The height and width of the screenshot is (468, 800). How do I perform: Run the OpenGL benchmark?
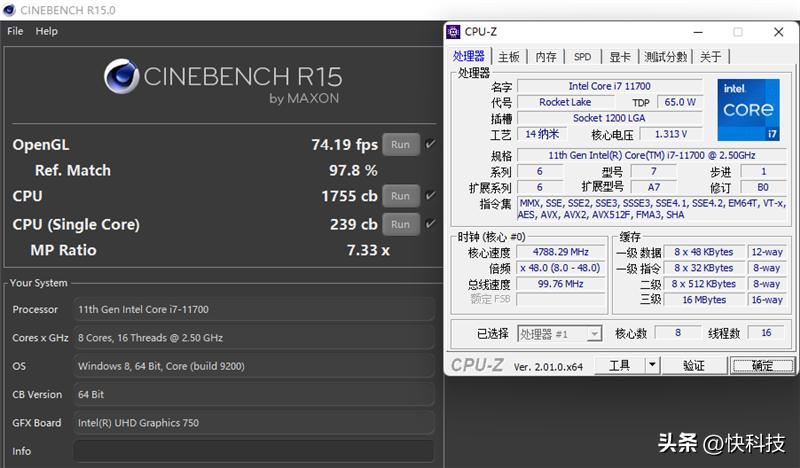401,144
